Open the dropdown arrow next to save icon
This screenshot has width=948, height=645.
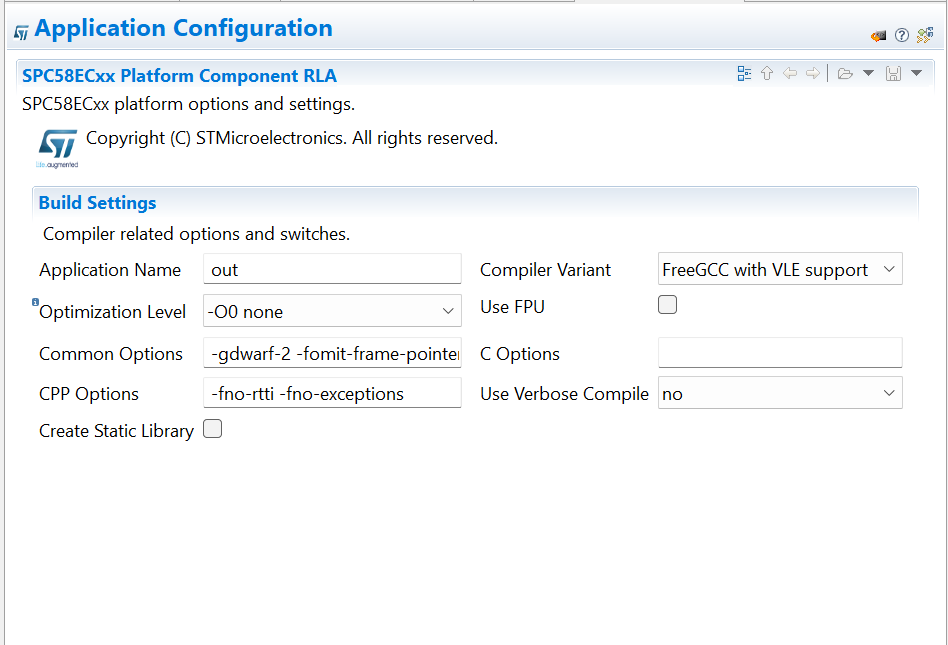[x=916, y=73]
